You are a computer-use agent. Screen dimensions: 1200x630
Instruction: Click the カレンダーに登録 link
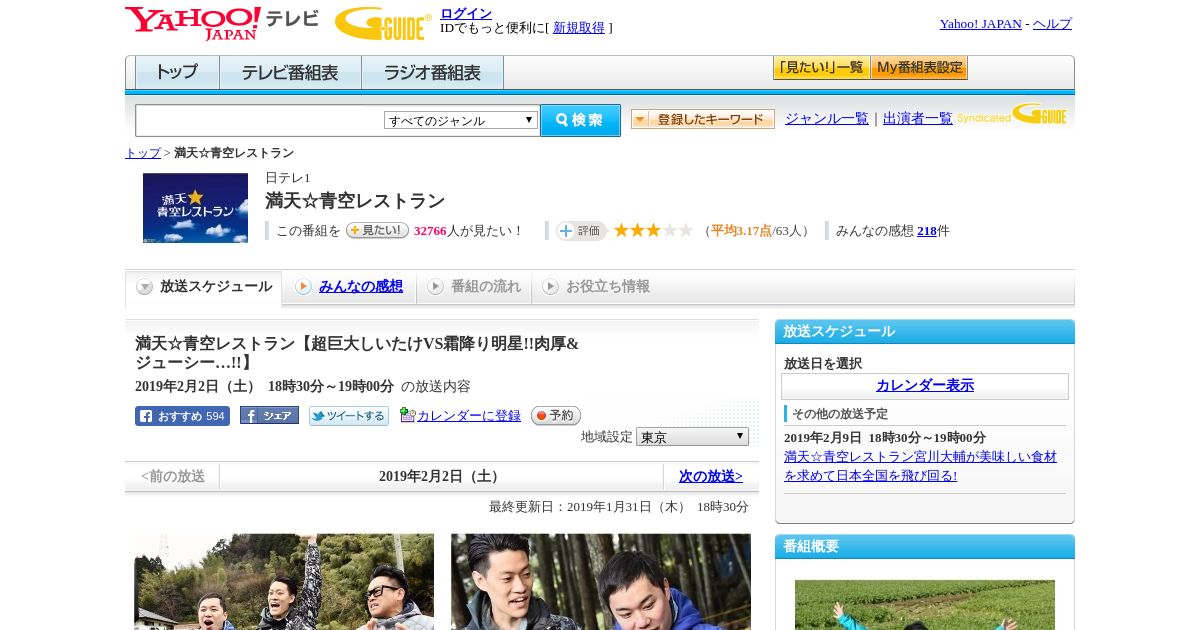tap(469, 416)
